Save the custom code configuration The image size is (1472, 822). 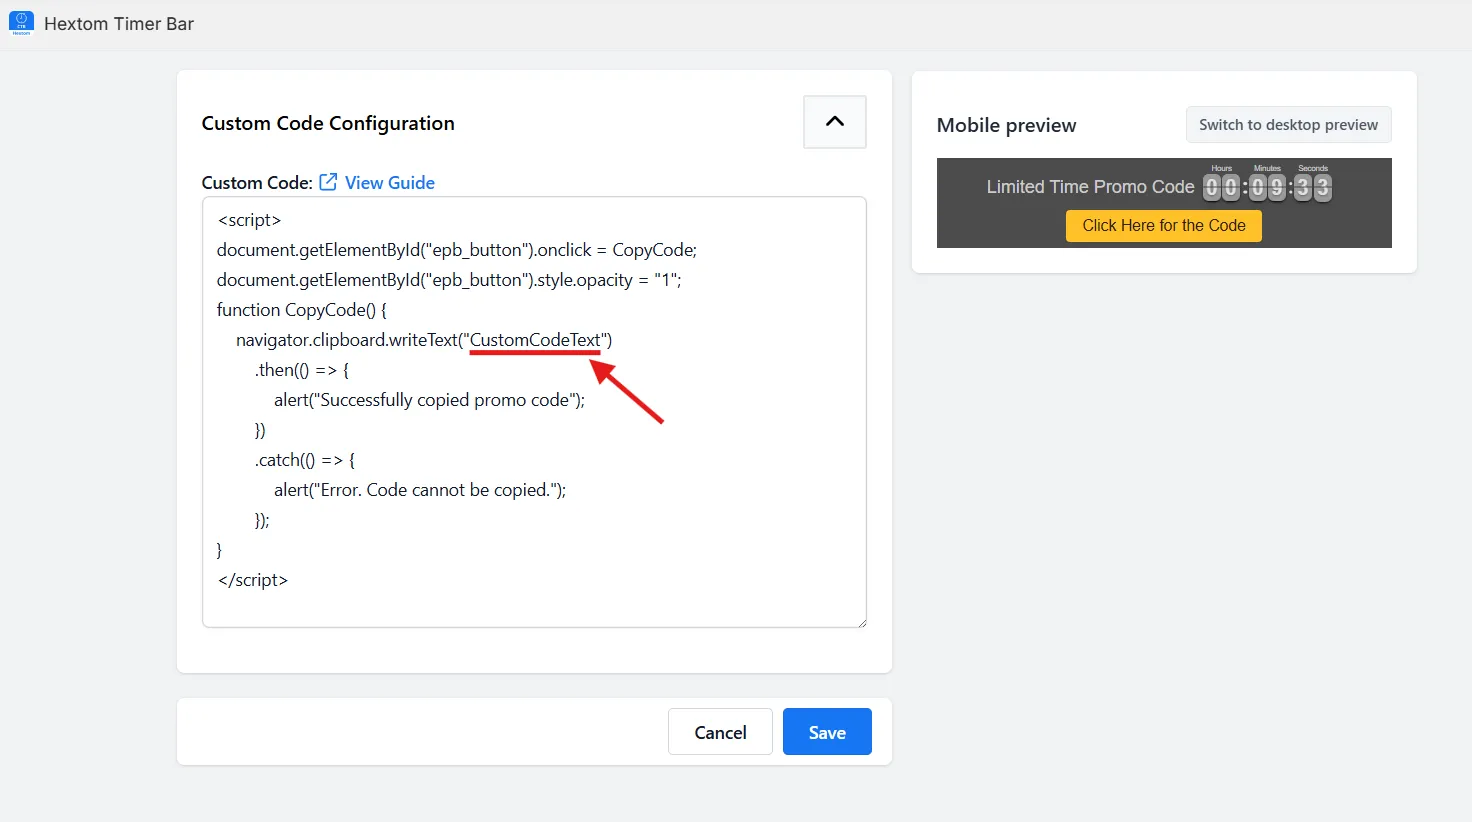[827, 732]
